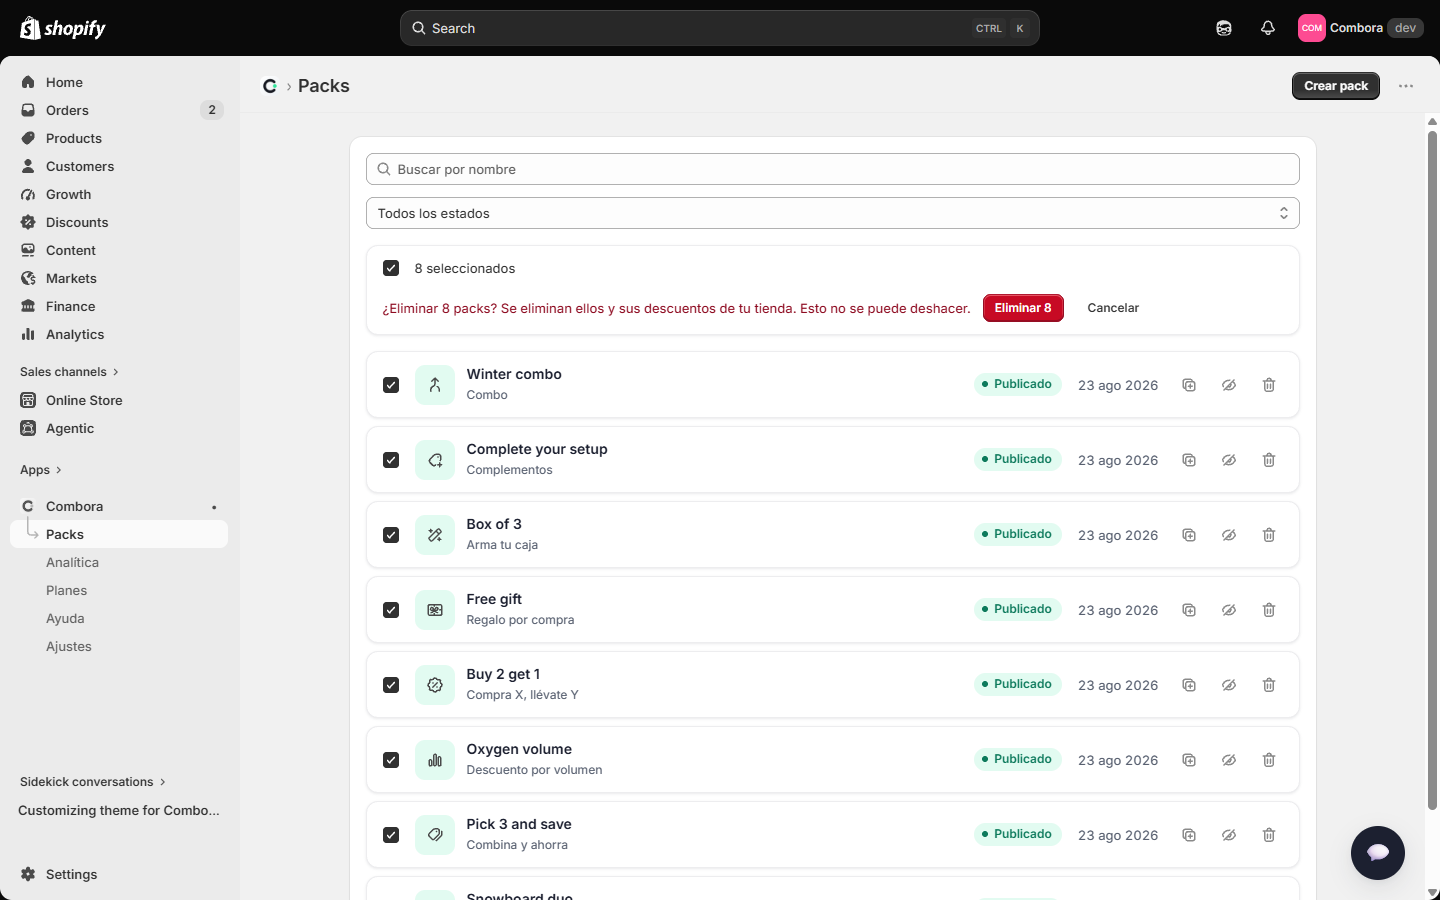Screen dimensions: 1440x900
Task: Delete the Oxygen volume pack
Action: pyautogui.click(x=1269, y=760)
